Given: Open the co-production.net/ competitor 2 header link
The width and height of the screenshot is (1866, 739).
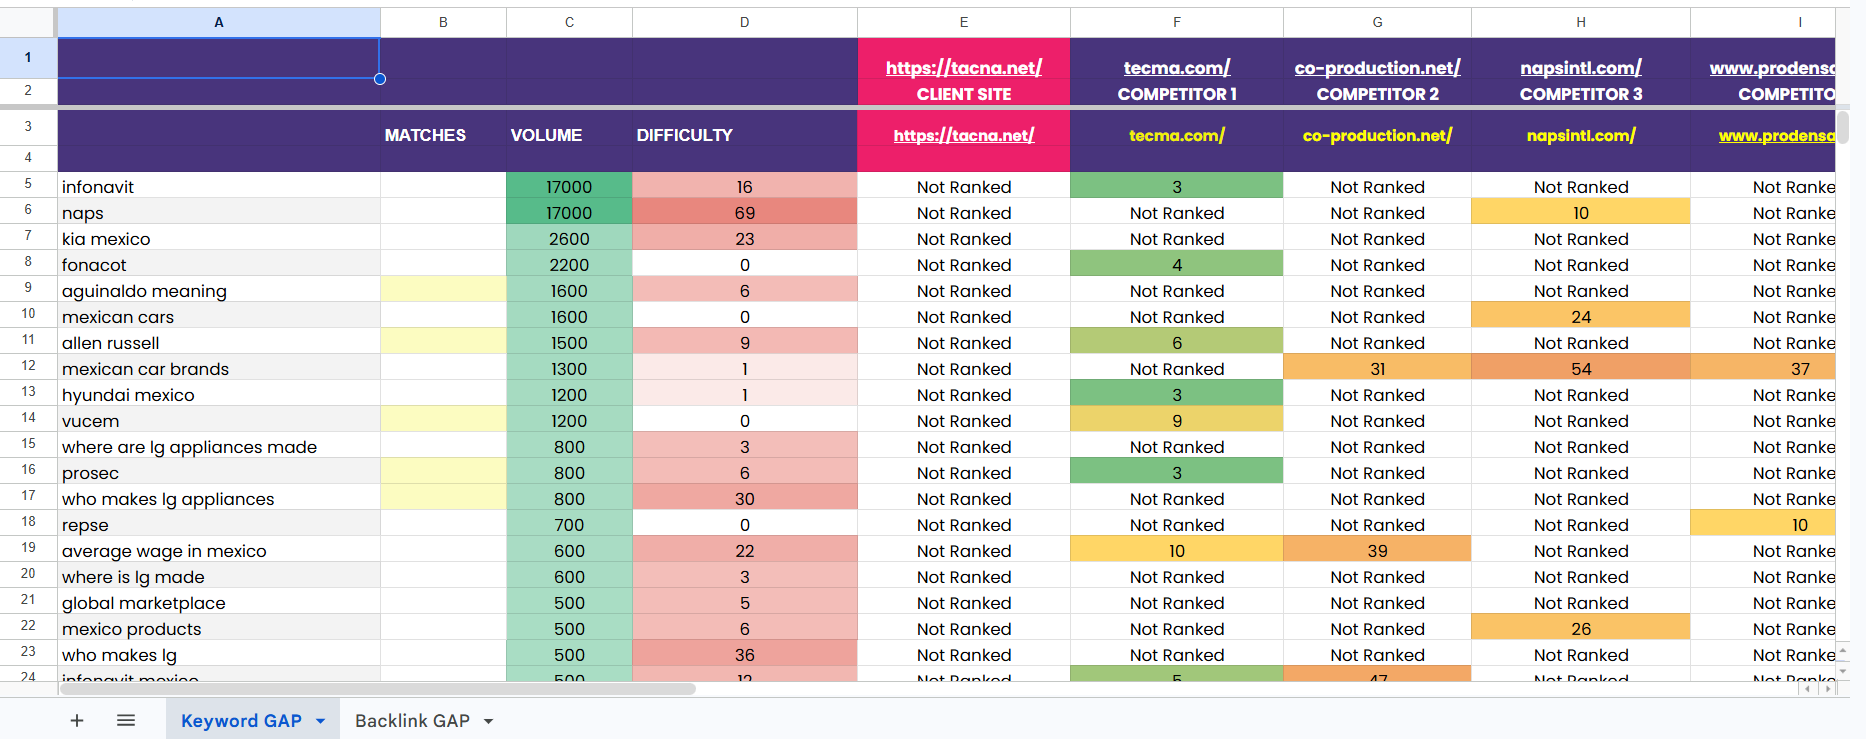Looking at the screenshot, I should [1377, 68].
